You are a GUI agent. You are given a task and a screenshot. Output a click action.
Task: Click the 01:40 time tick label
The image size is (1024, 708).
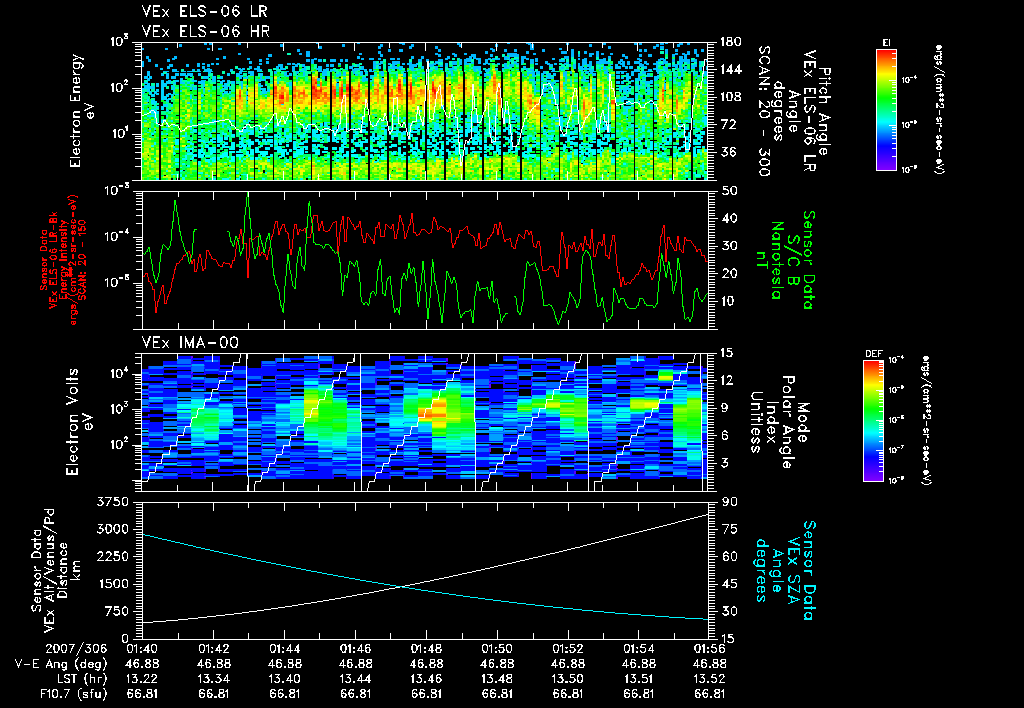pos(142,649)
